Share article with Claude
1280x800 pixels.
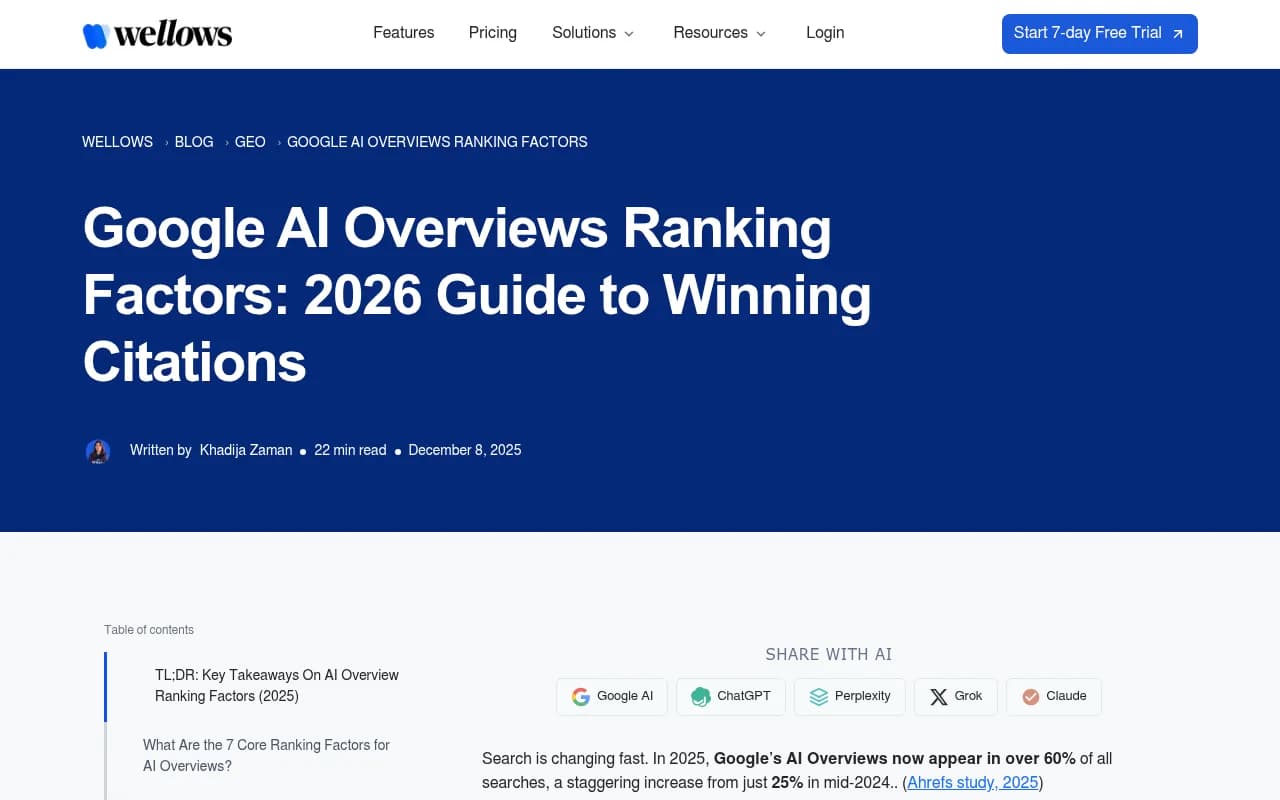(1054, 697)
